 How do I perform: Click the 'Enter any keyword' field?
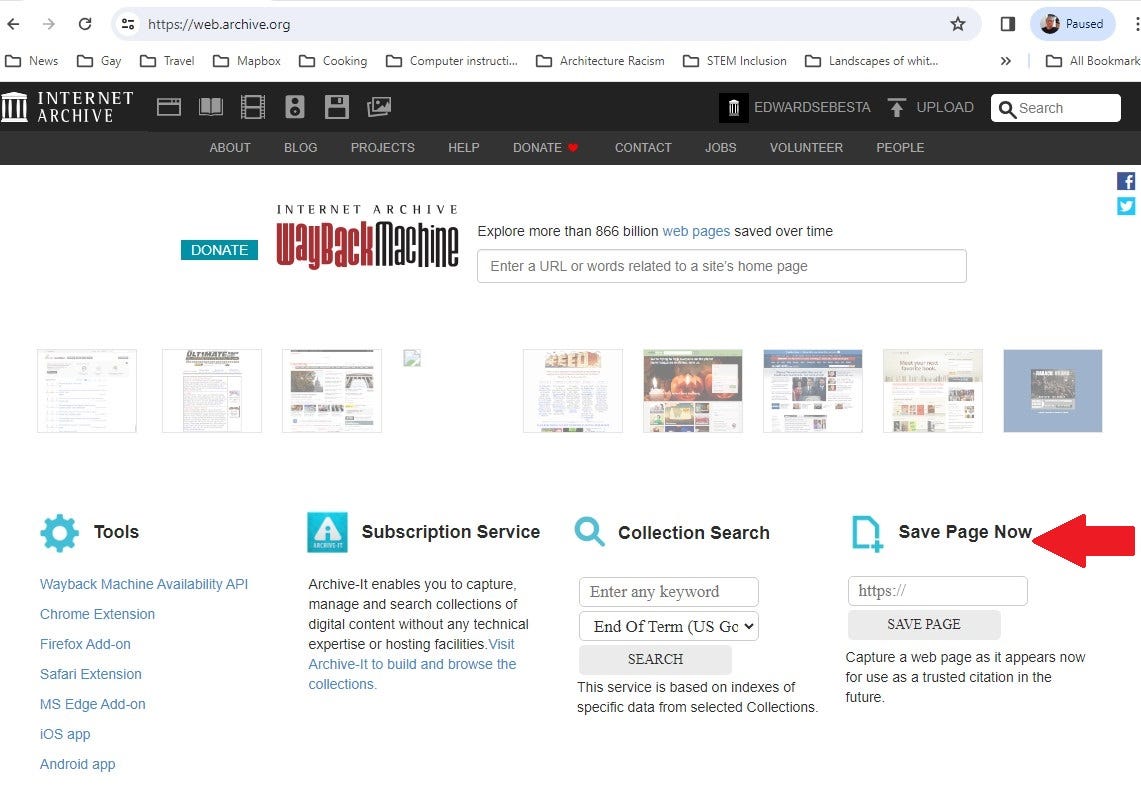point(669,592)
